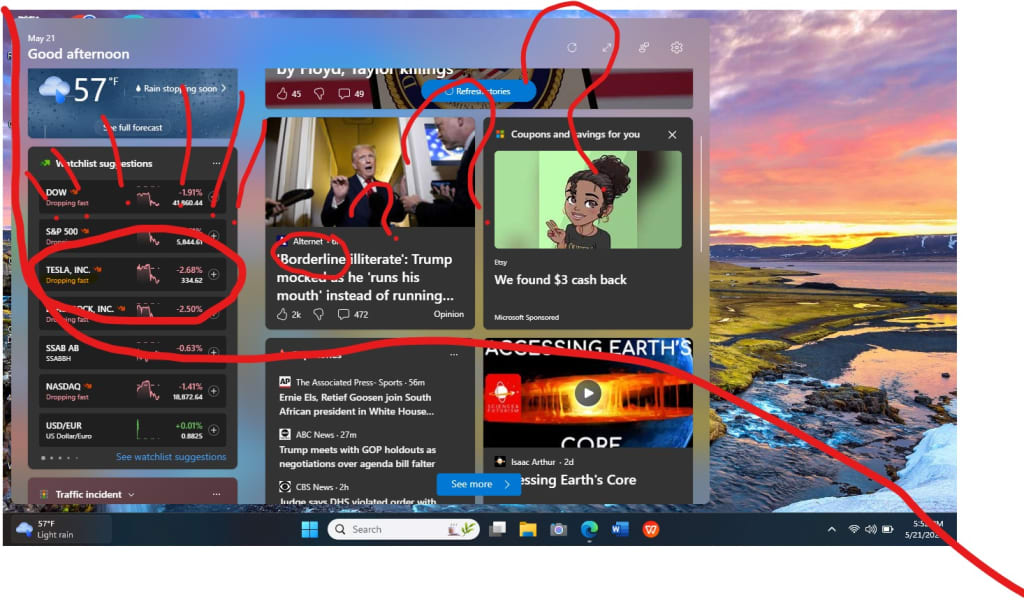The height and width of the screenshot is (613, 1024).
Task: Click the Opinion label on Alternet story
Action: 449,314
